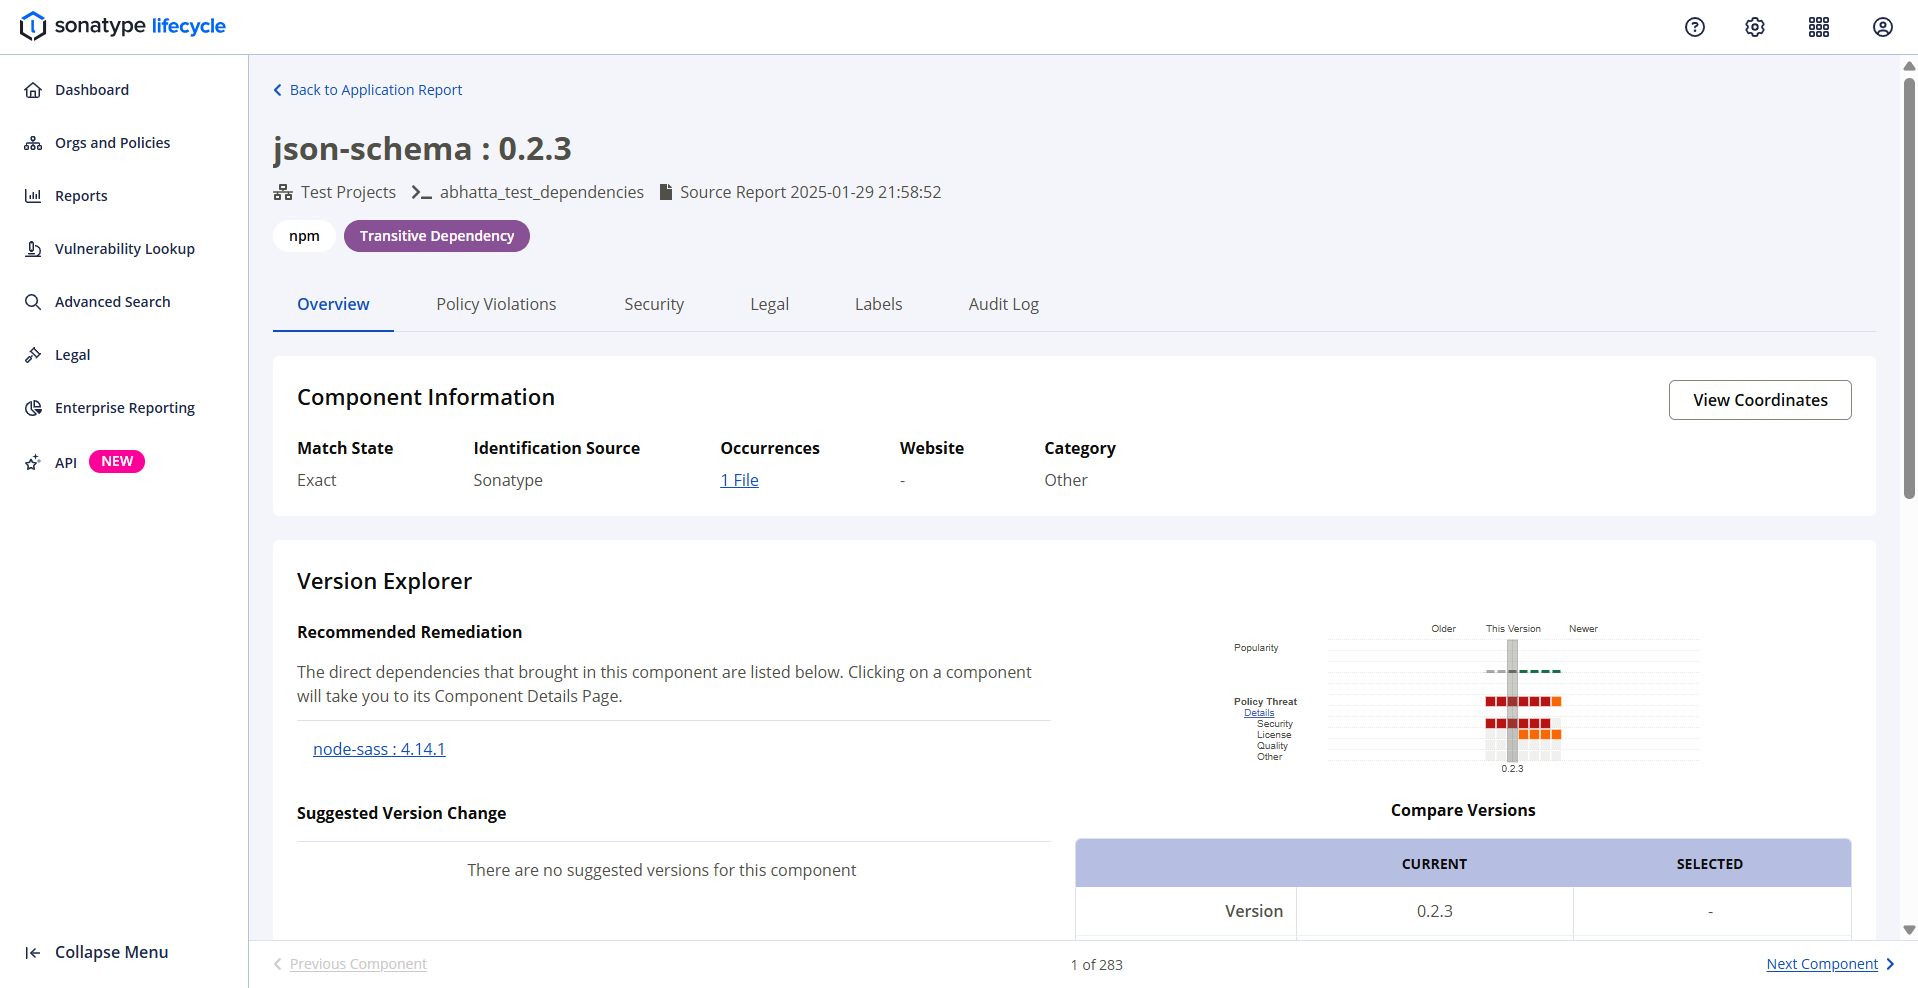Click the NEW badge beside API
Screen dimensions: 1918x988
tap(117, 461)
